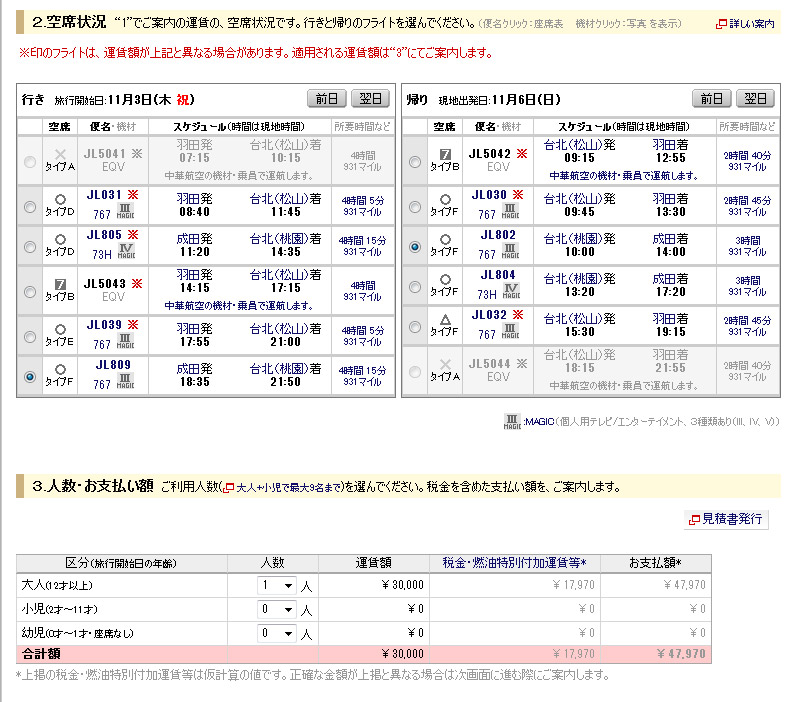Click the circle availability icon for JL804

click(x=445, y=279)
